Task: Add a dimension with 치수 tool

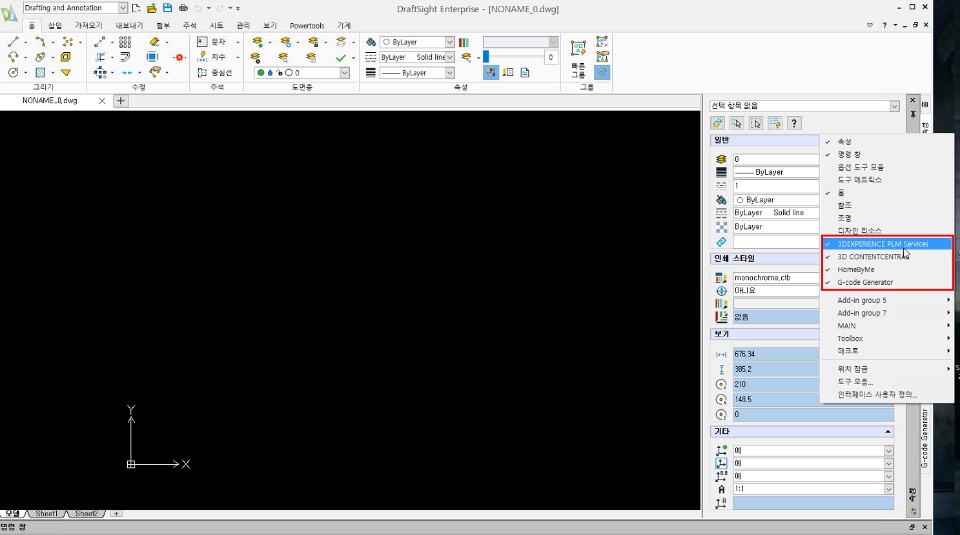Action: (212, 57)
